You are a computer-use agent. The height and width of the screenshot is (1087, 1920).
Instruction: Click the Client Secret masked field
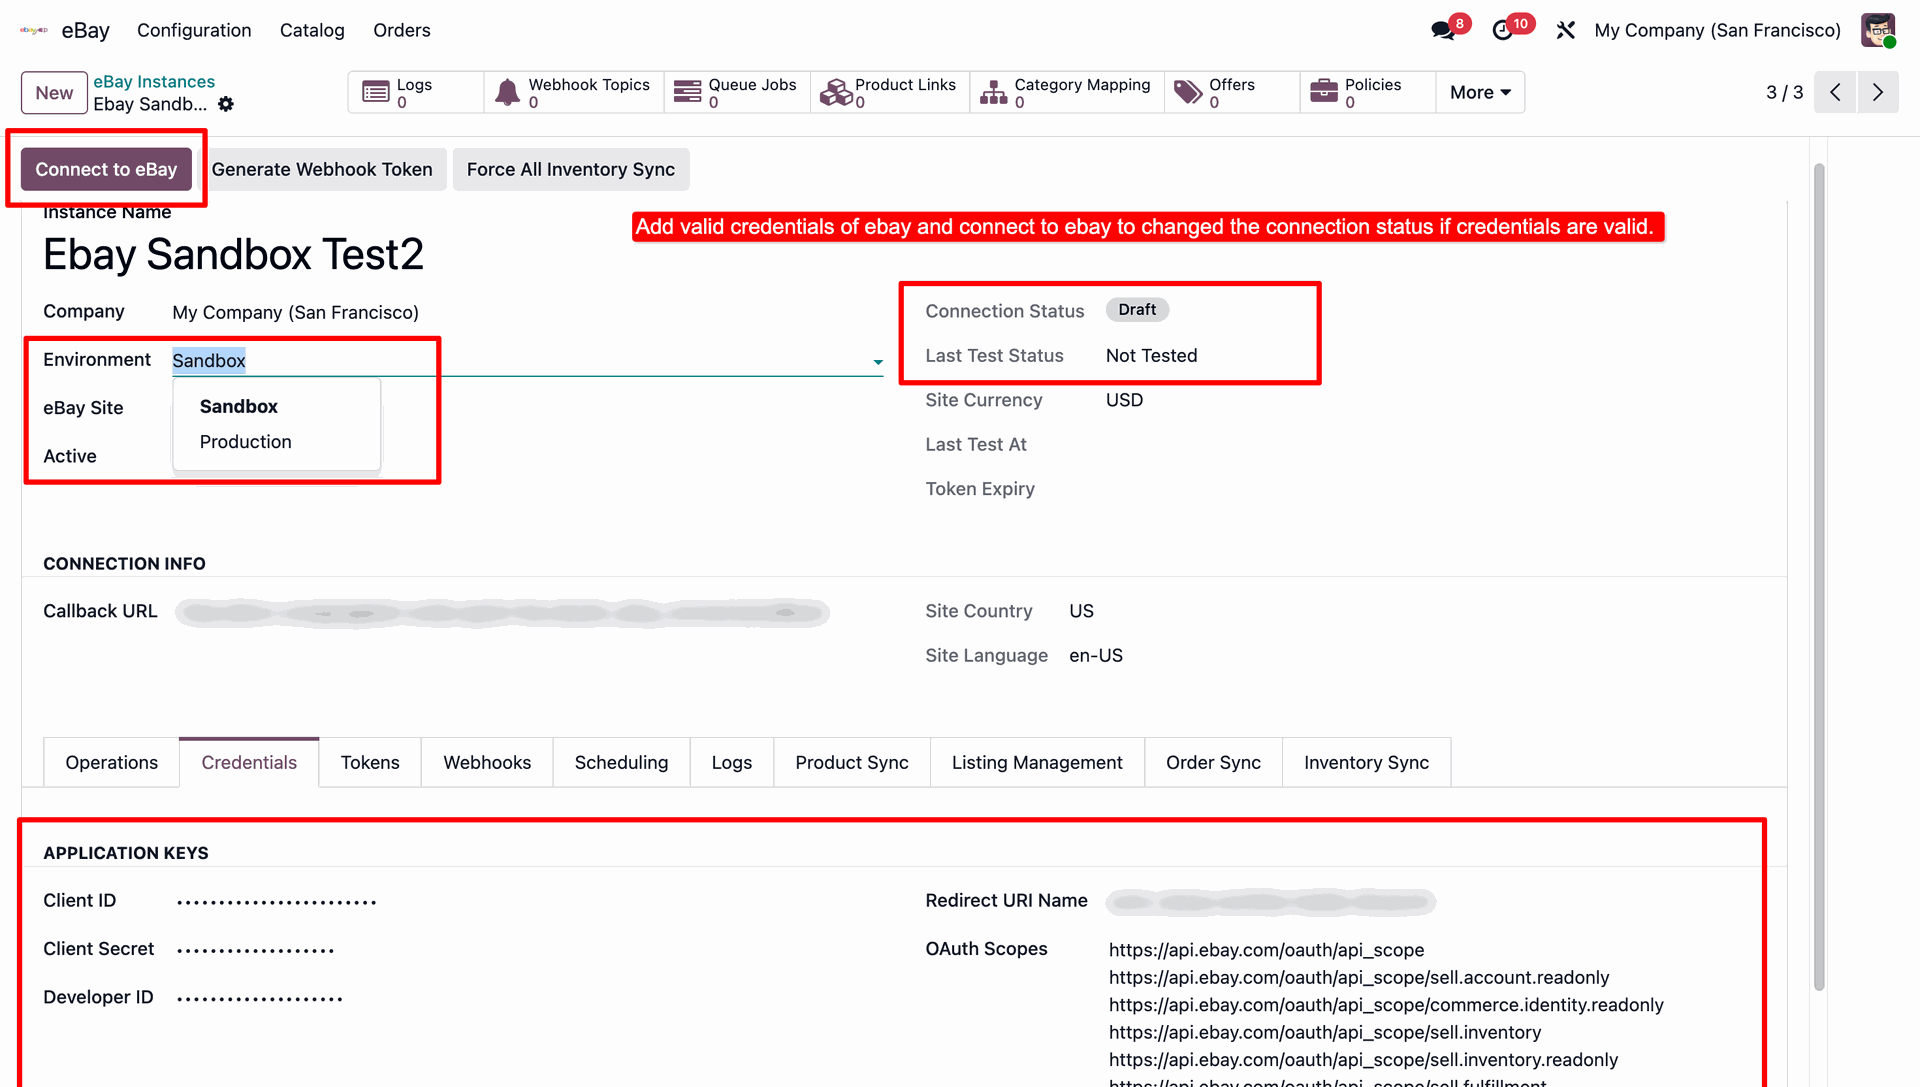(x=256, y=950)
